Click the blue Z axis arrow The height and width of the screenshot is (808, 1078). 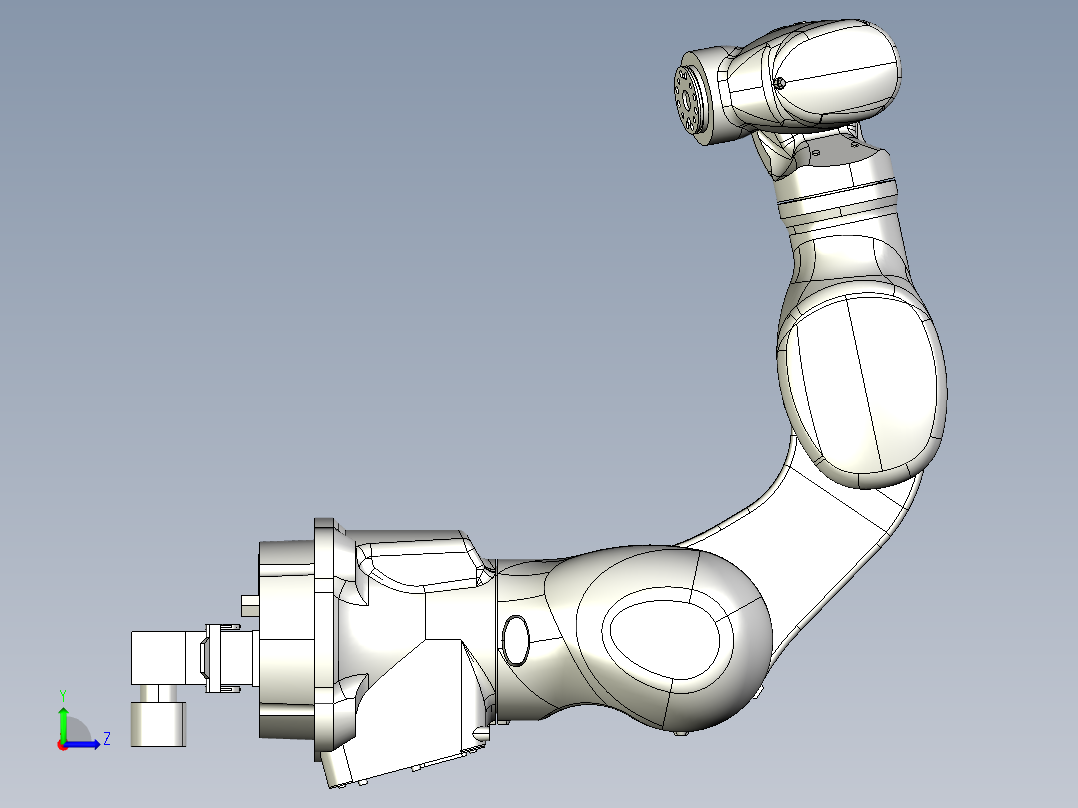click(x=85, y=743)
